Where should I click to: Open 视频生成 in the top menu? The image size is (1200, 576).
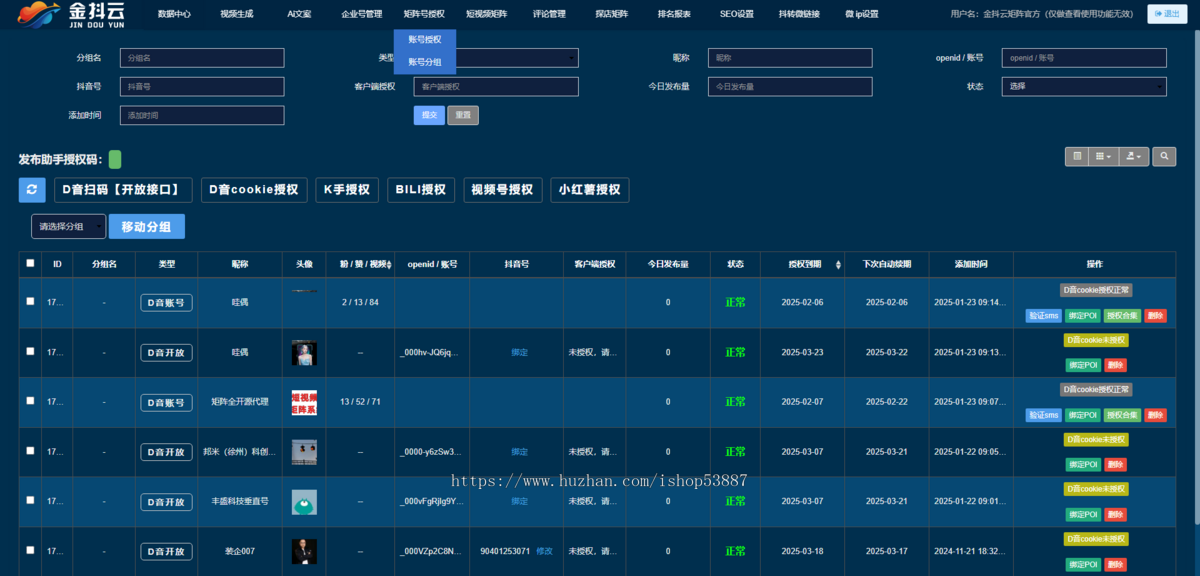click(237, 14)
